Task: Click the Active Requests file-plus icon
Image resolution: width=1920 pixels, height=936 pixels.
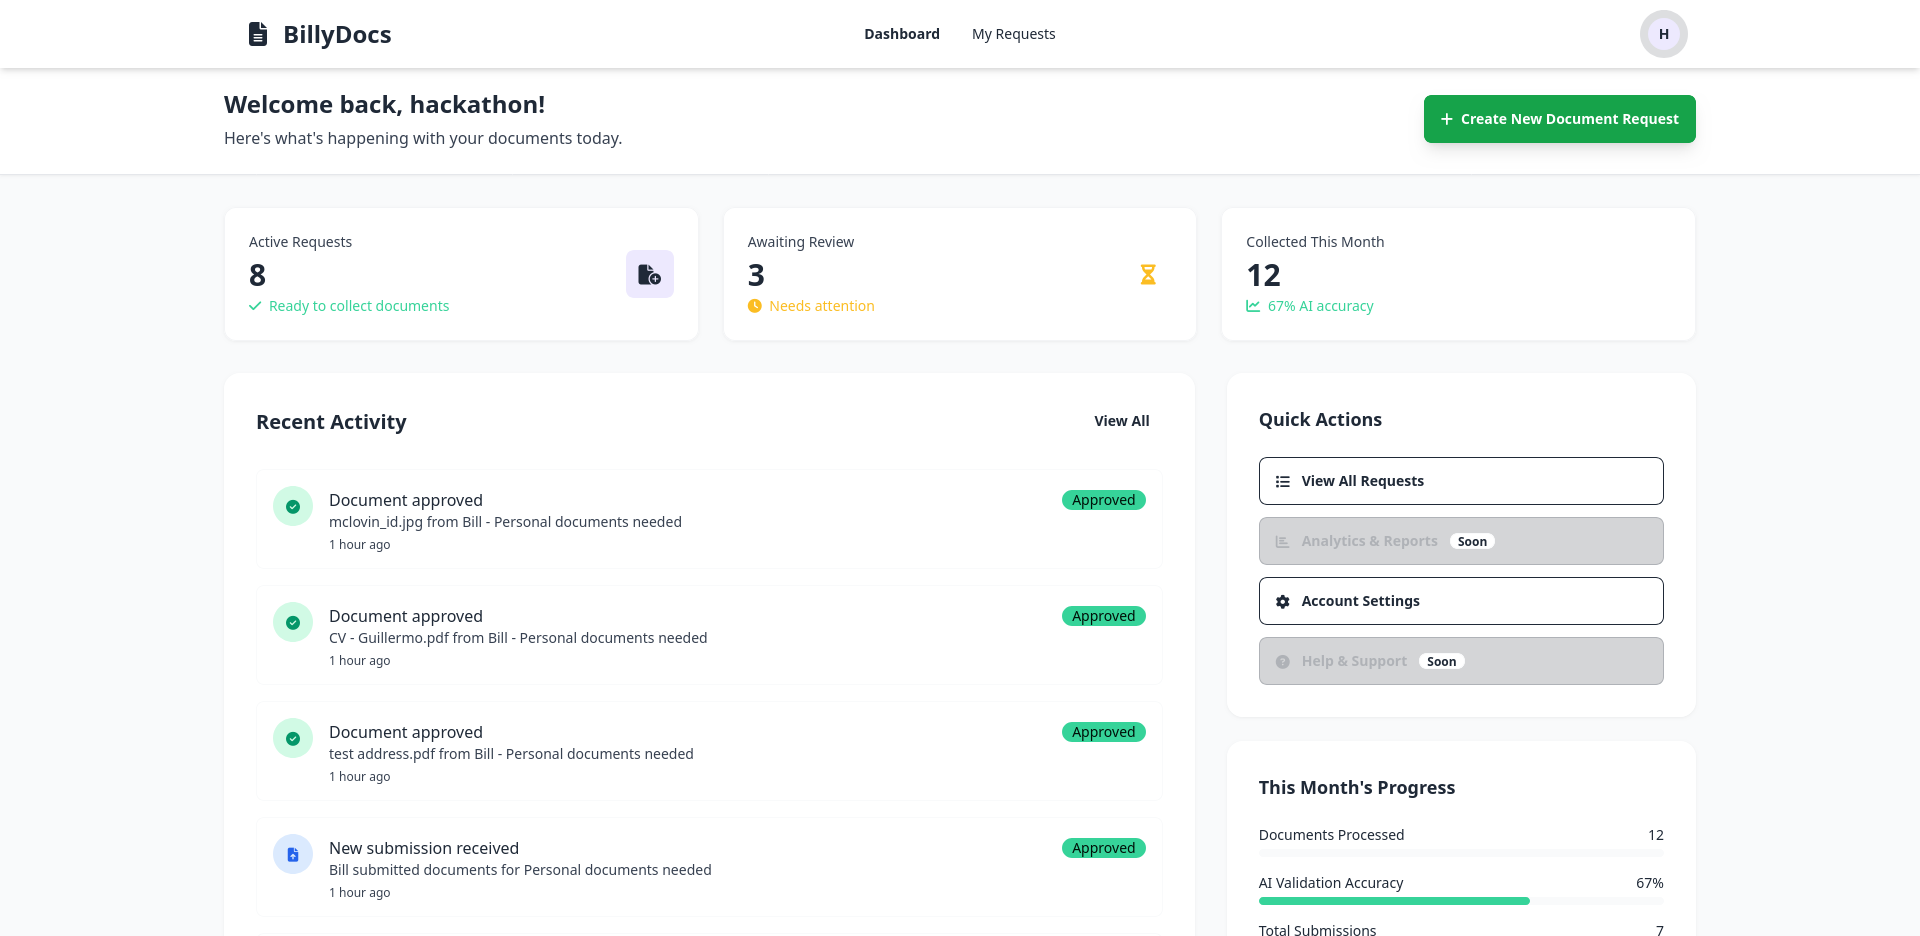Action: tap(650, 274)
